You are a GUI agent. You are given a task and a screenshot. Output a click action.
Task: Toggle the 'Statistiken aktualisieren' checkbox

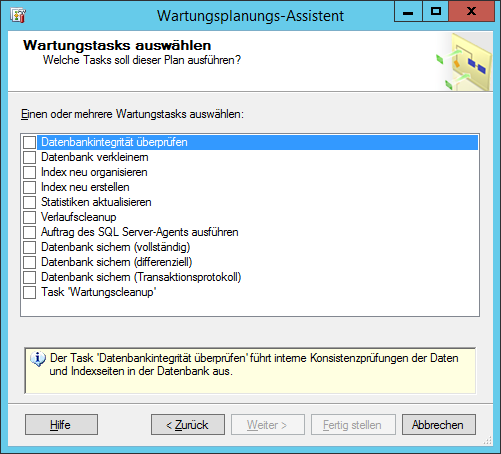29,202
